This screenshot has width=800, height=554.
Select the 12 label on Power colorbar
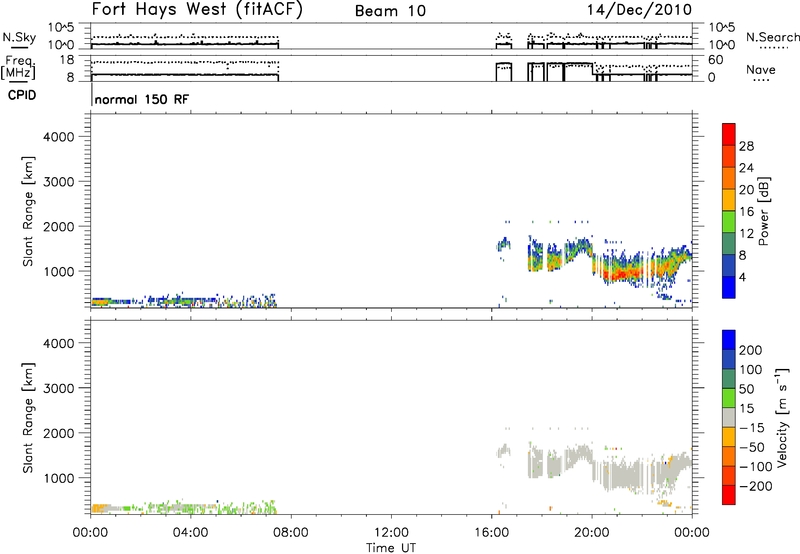coord(746,233)
